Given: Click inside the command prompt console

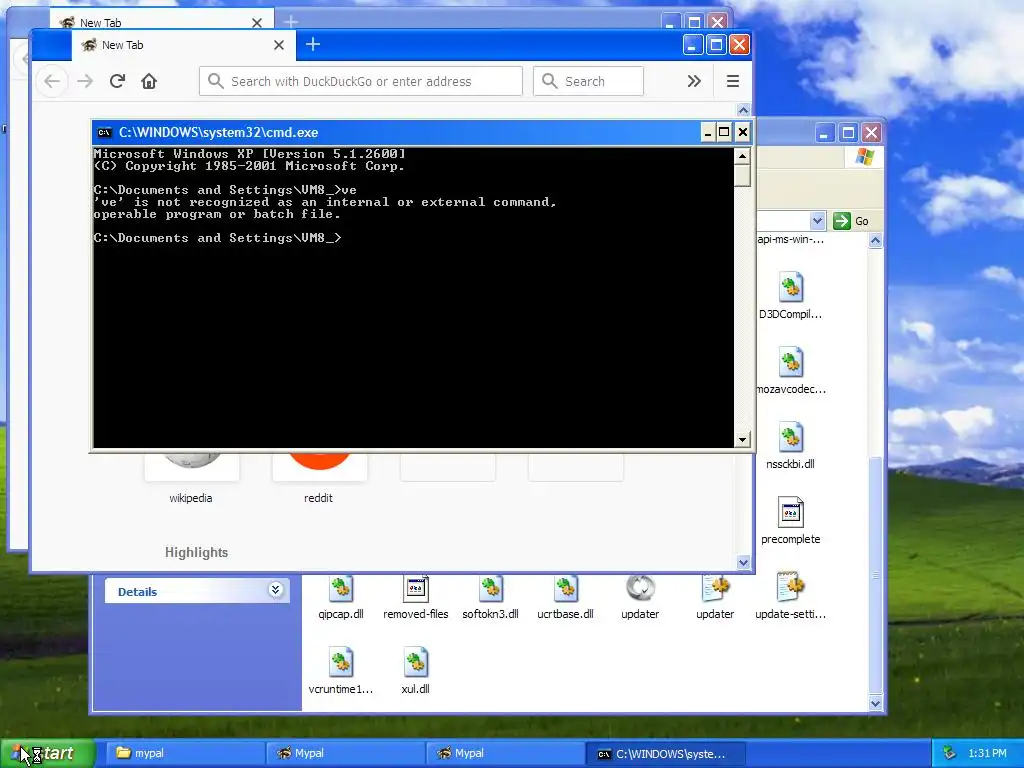Looking at the screenshot, I should point(413,298).
